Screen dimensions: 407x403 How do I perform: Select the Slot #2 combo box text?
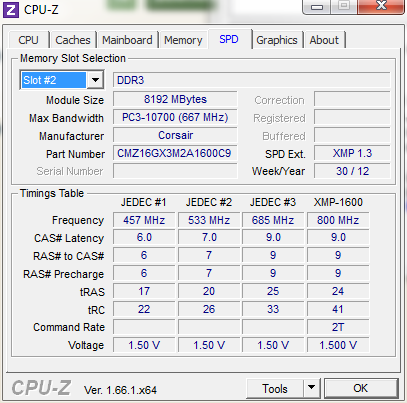[x=53, y=80]
